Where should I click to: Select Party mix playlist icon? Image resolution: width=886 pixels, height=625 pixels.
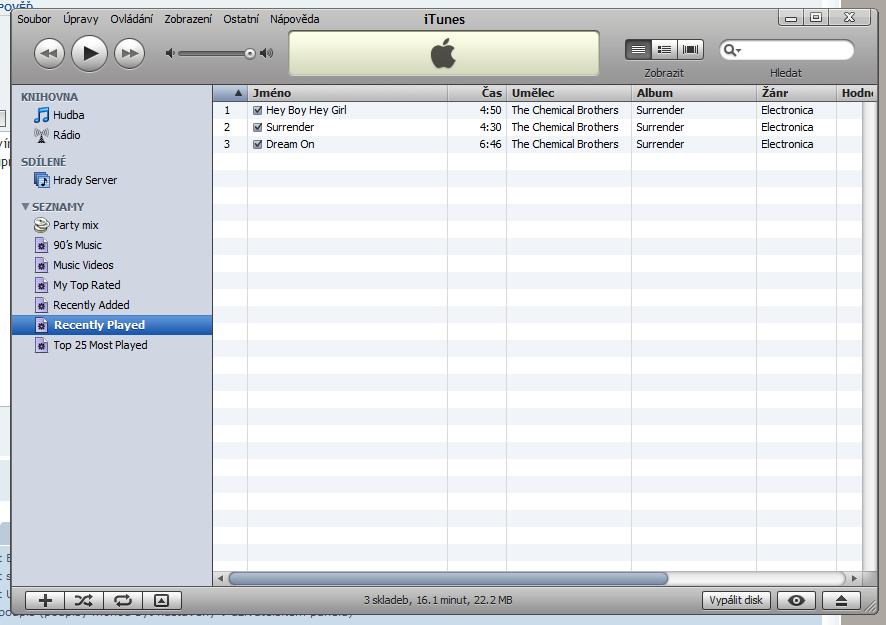click(41, 225)
